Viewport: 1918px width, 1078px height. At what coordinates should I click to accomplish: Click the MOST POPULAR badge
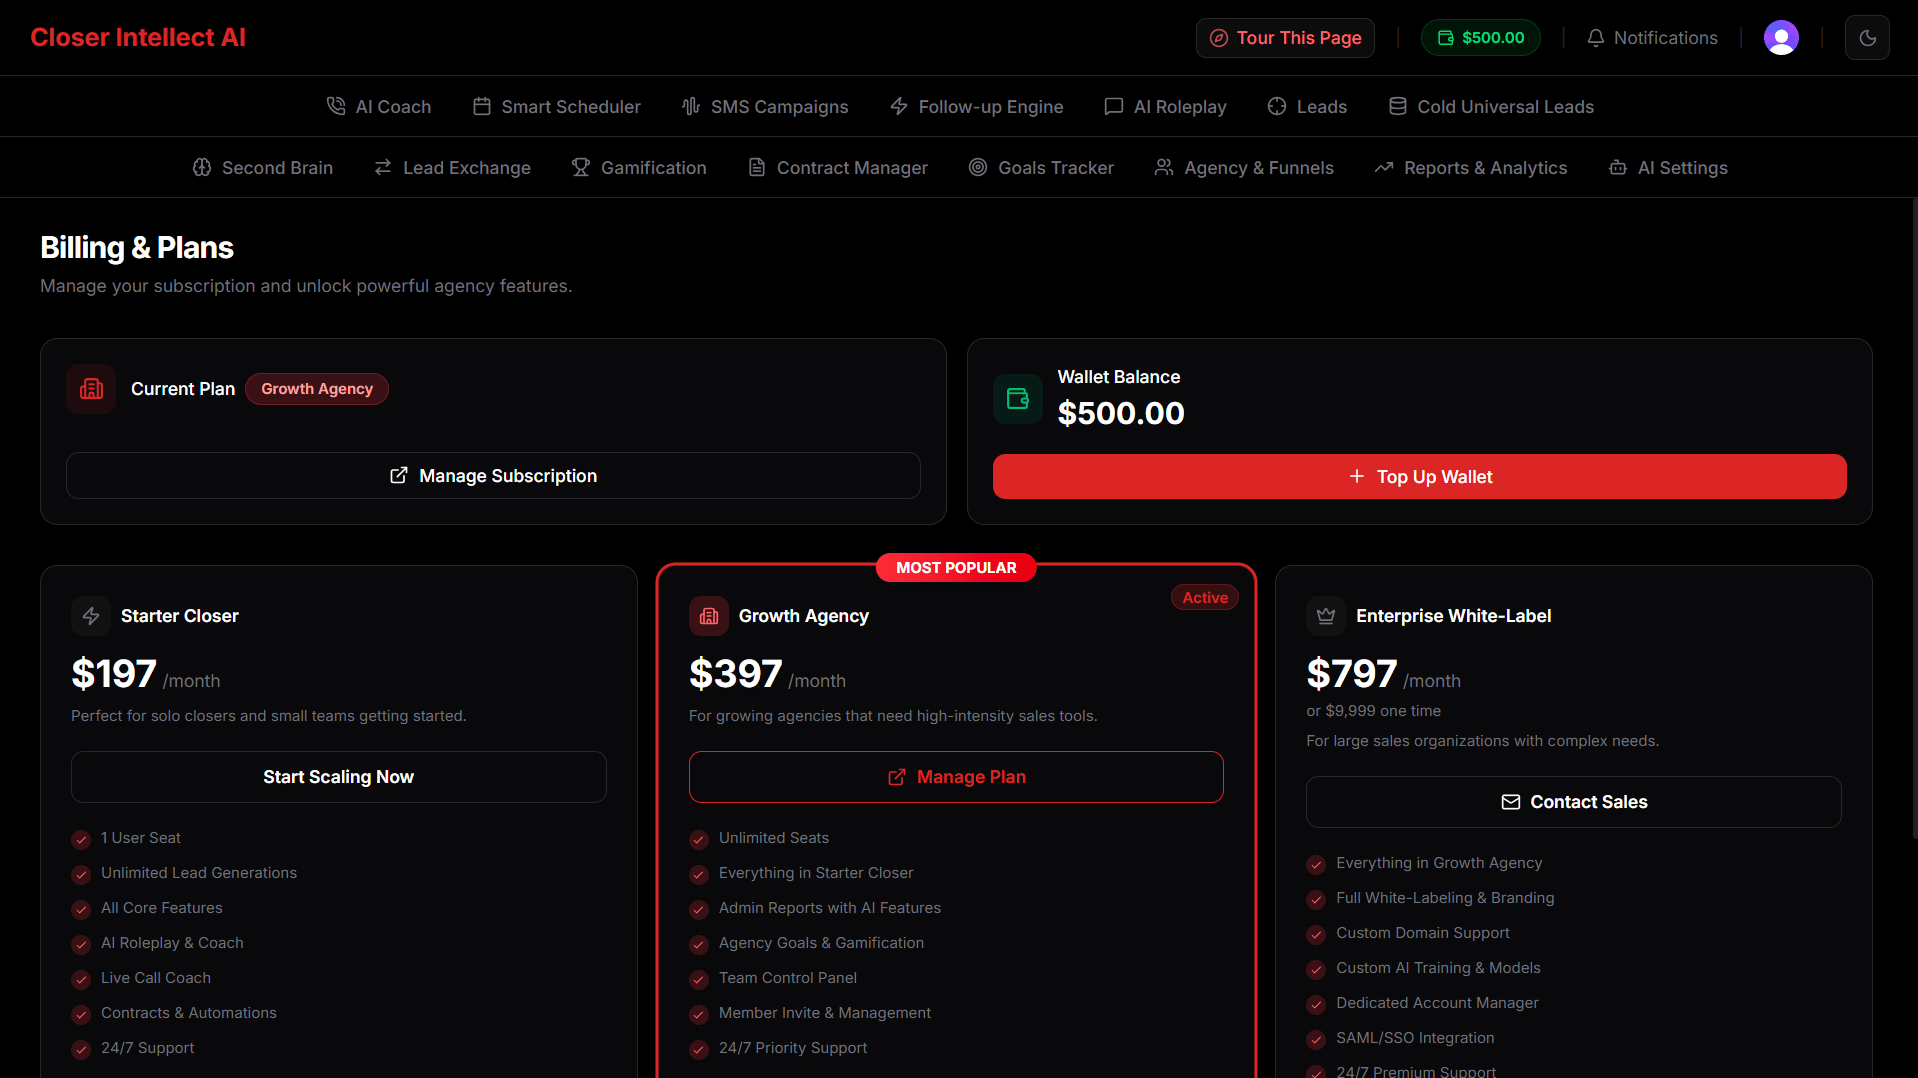956,568
